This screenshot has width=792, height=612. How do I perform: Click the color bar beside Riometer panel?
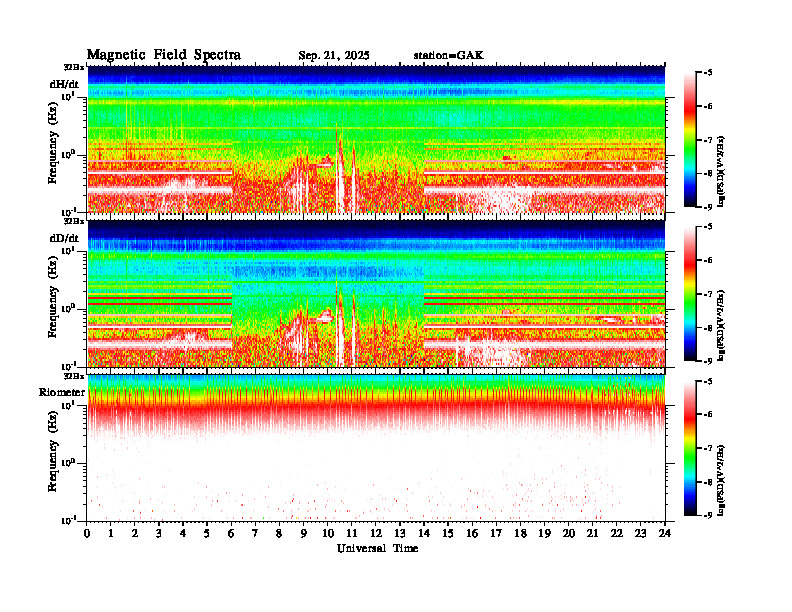point(690,448)
